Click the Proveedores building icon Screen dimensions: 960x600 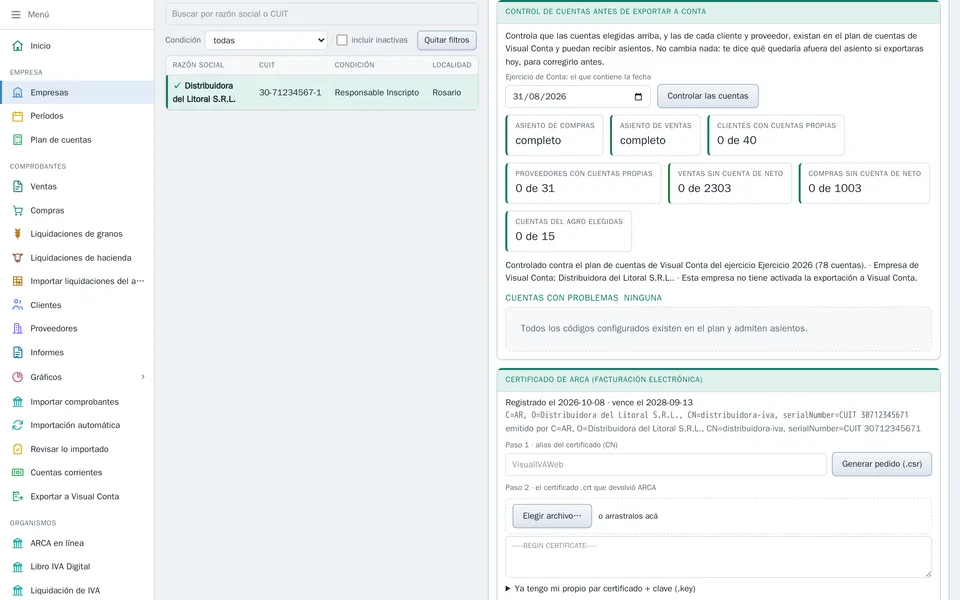point(18,328)
